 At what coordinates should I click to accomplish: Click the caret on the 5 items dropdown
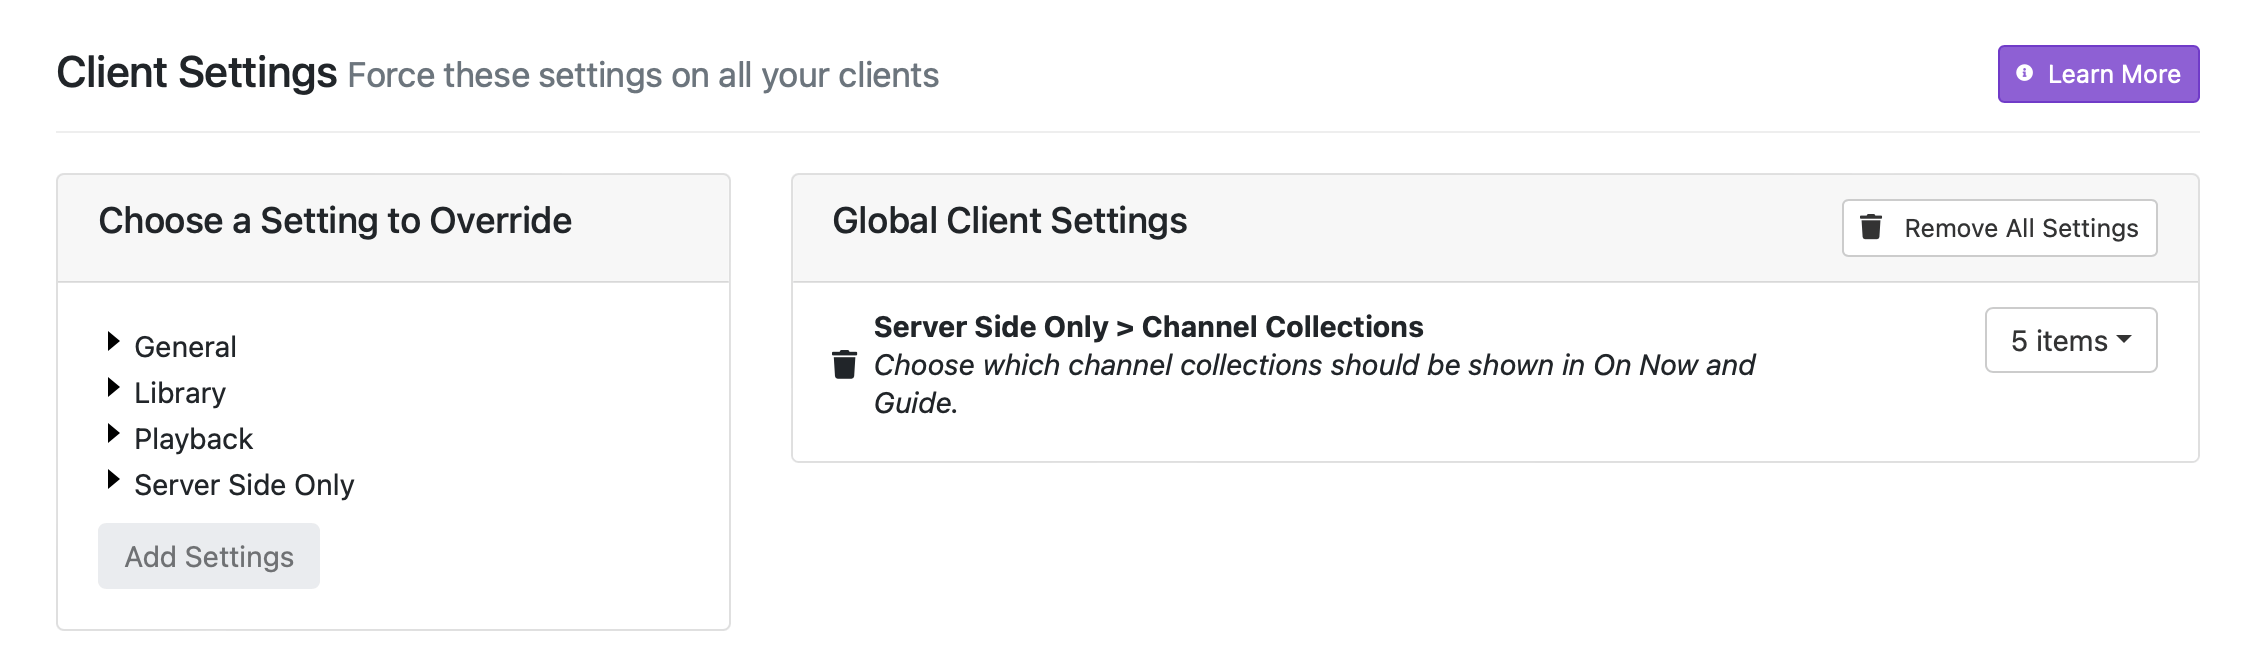tap(2124, 340)
